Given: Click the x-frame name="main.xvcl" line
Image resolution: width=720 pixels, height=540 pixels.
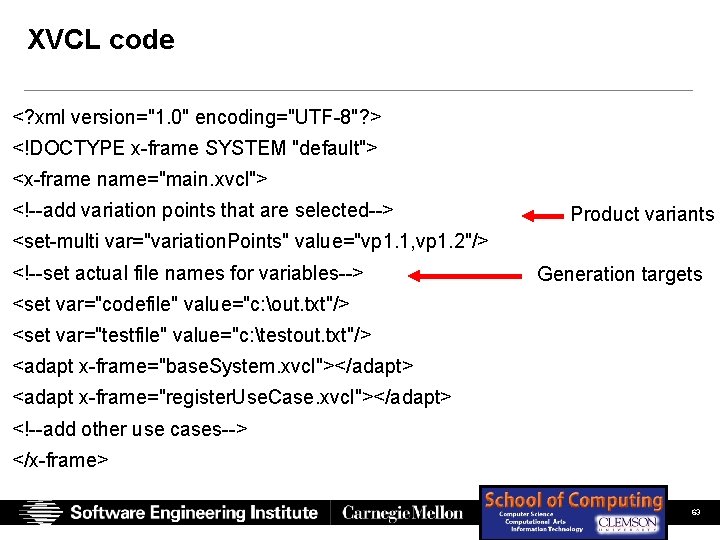Looking at the screenshot, I should point(140,179).
